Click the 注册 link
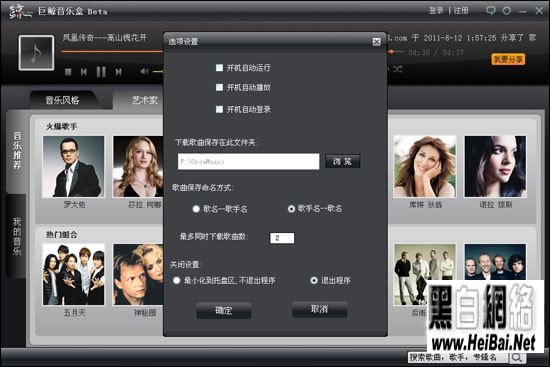 (461, 11)
